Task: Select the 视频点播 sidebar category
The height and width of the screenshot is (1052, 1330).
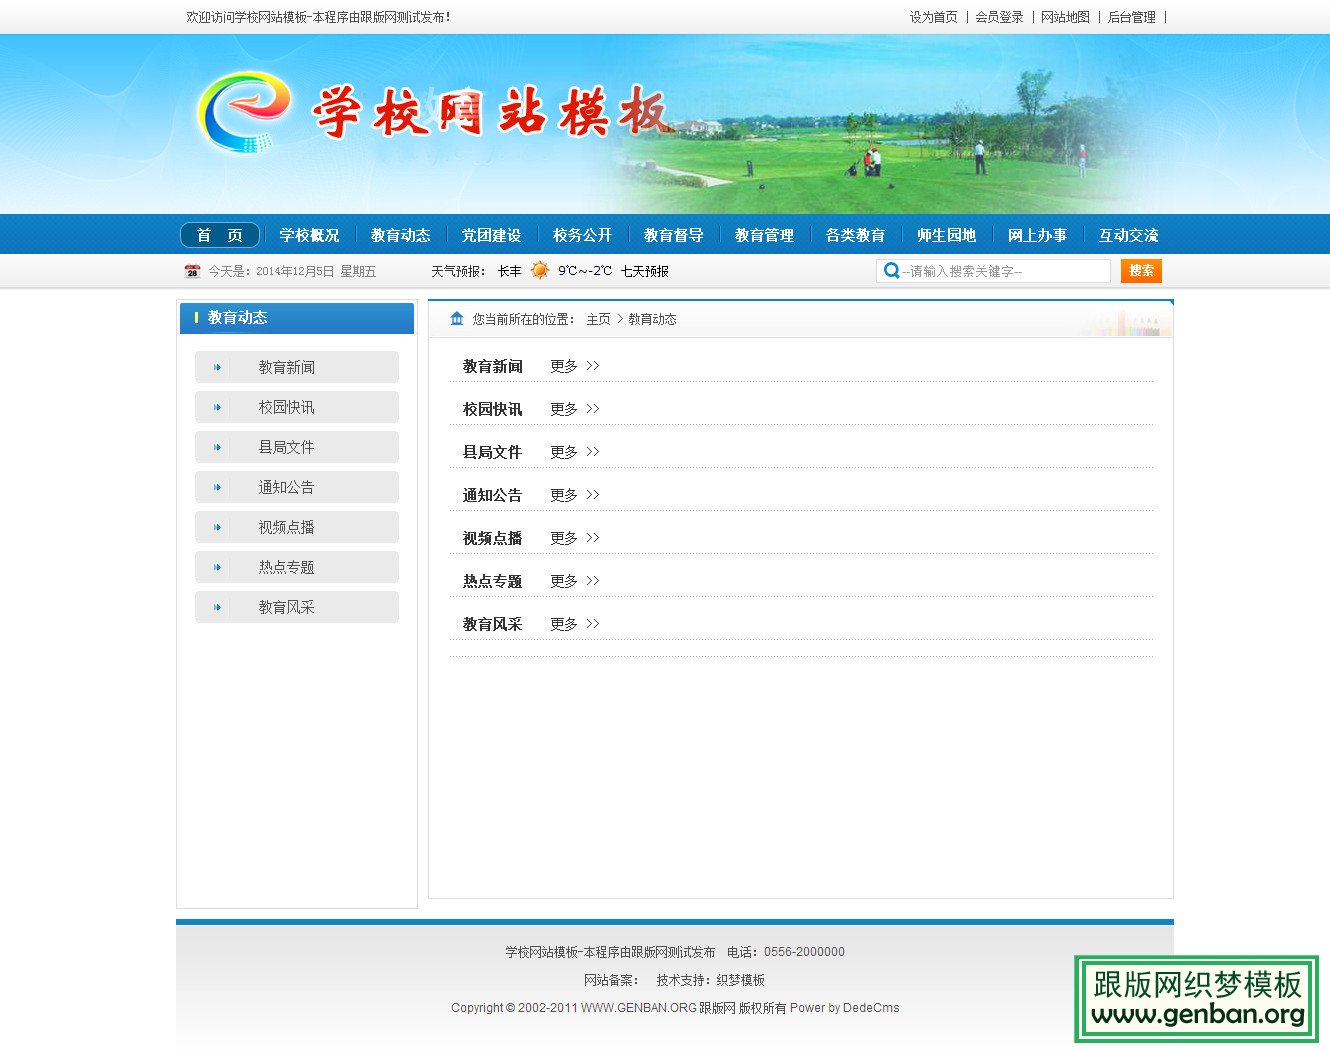Action: pyautogui.click(x=286, y=527)
